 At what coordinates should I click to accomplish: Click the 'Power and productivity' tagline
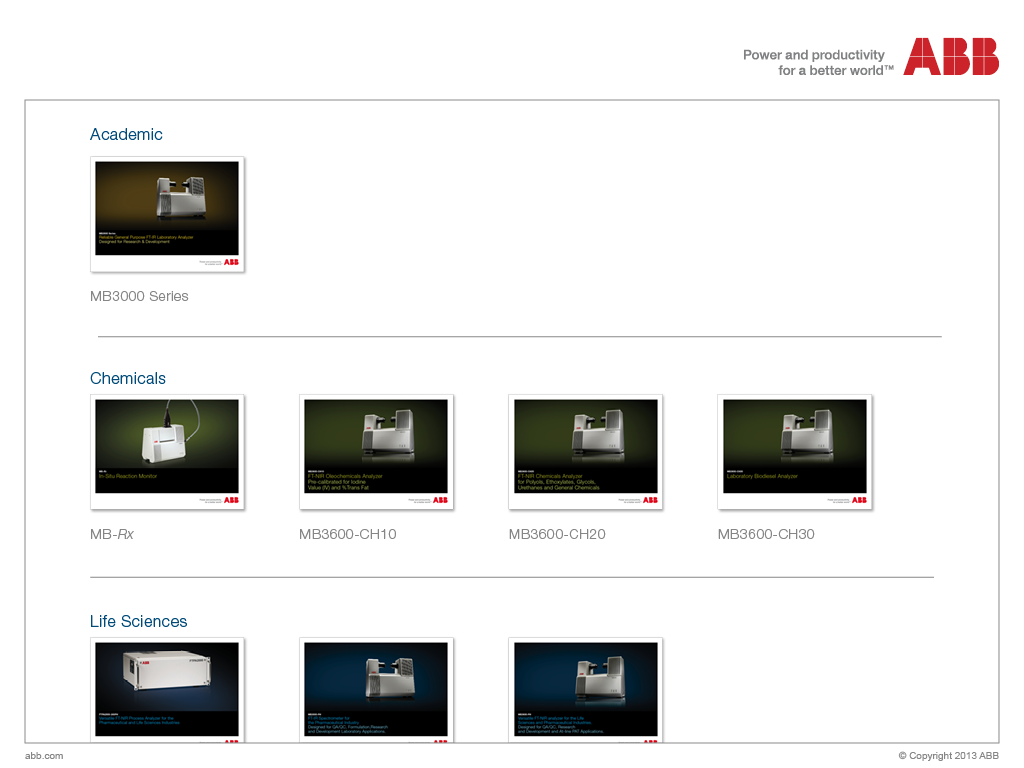pos(818,63)
